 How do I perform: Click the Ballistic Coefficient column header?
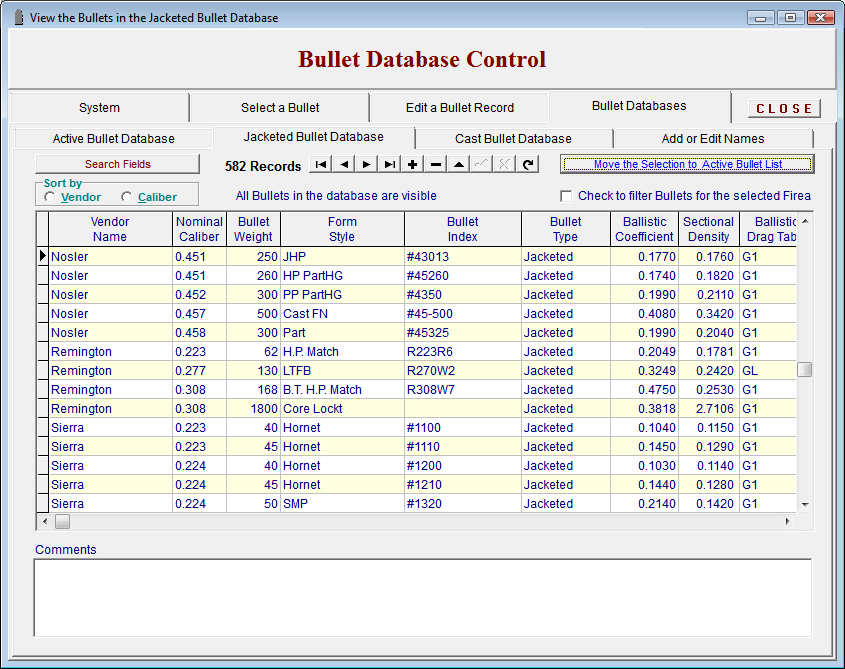tap(644, 229)
